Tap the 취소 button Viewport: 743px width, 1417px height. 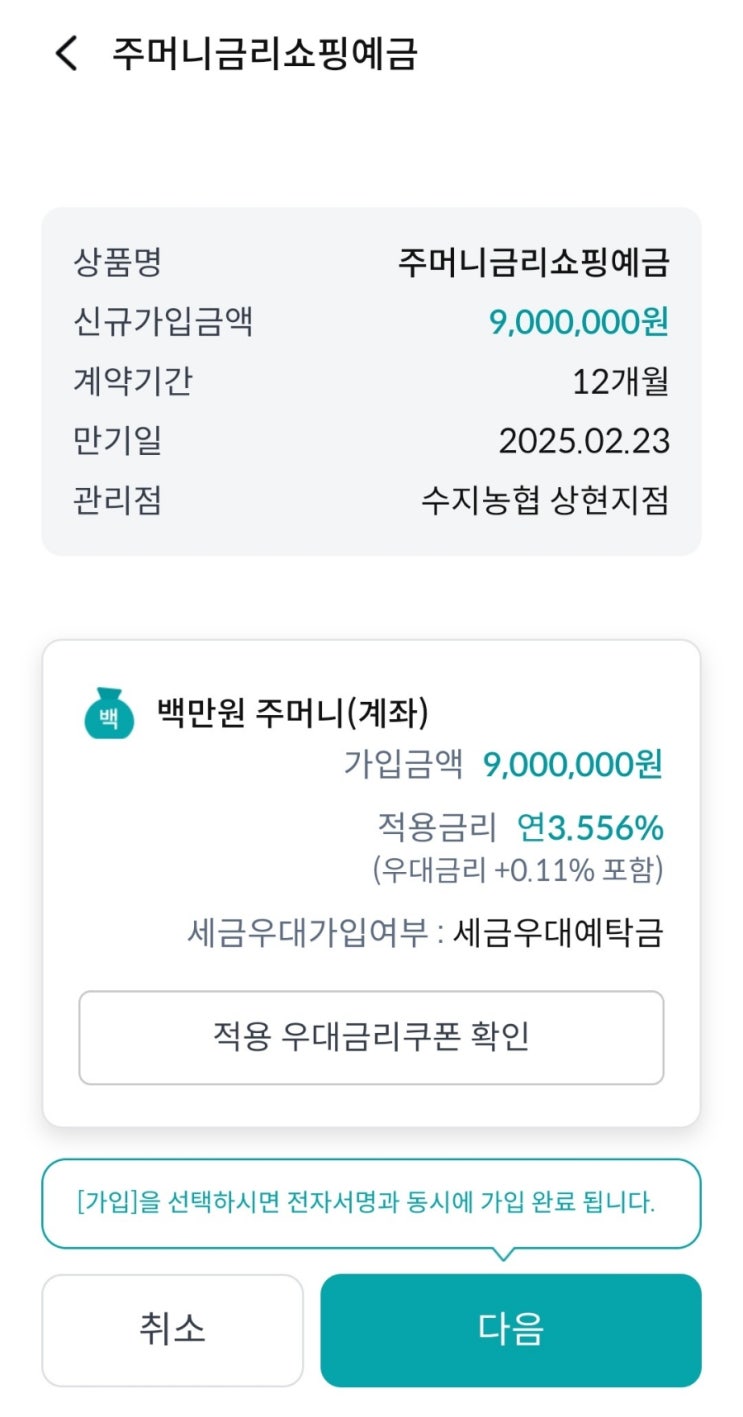click(x=172, y=1329)
